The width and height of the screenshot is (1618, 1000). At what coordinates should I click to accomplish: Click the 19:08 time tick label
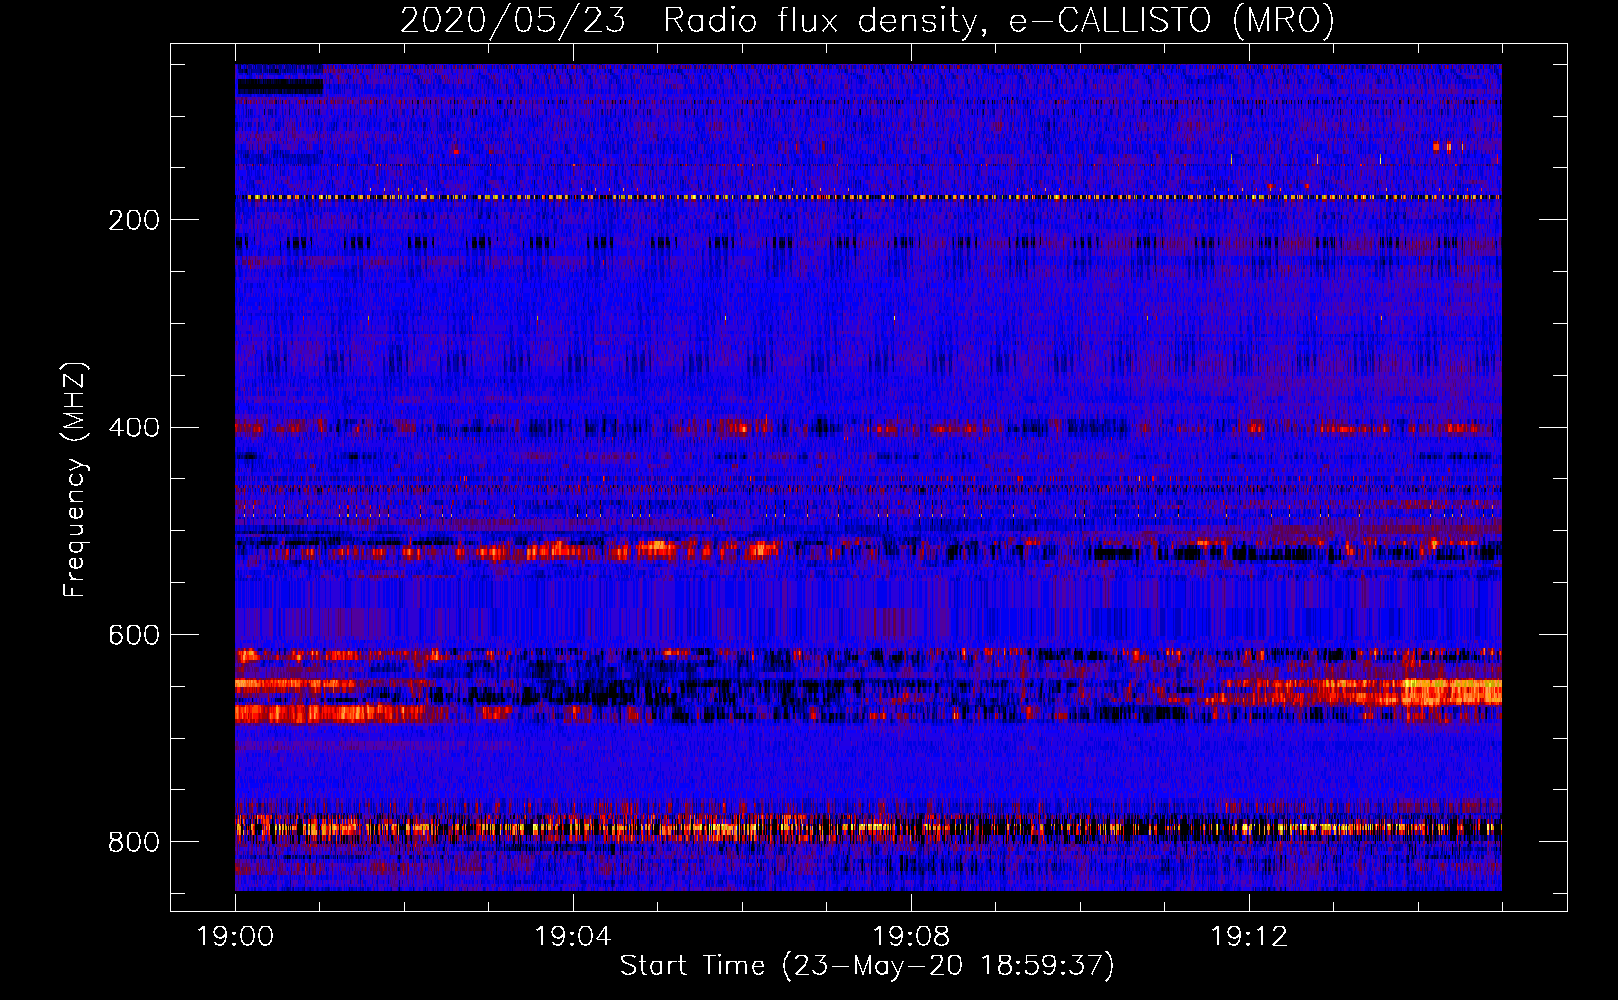pyautogui.click(x=911, y=937)
